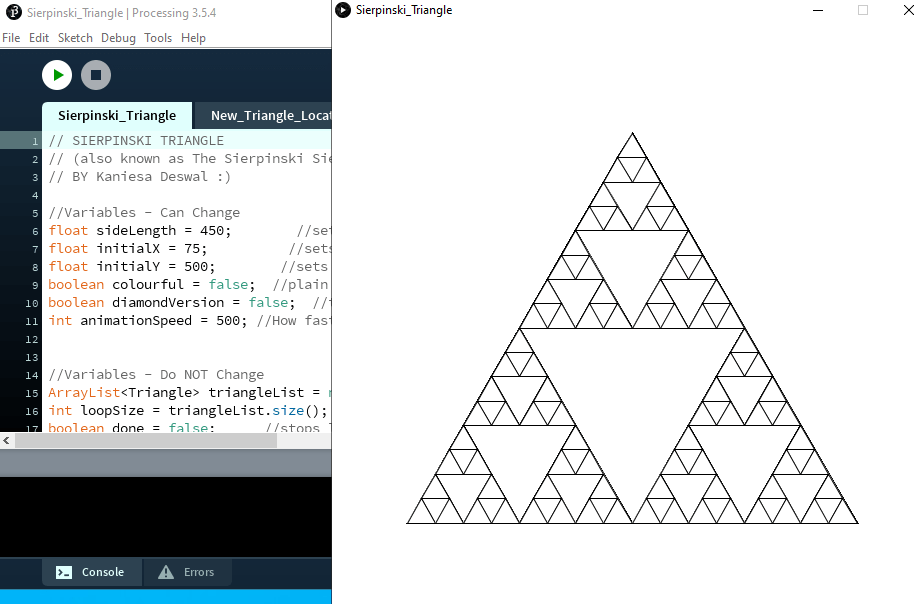The width and height of the screenshot is (924, 604).
Task: Open the File menu
Action: tap(11, 38)
